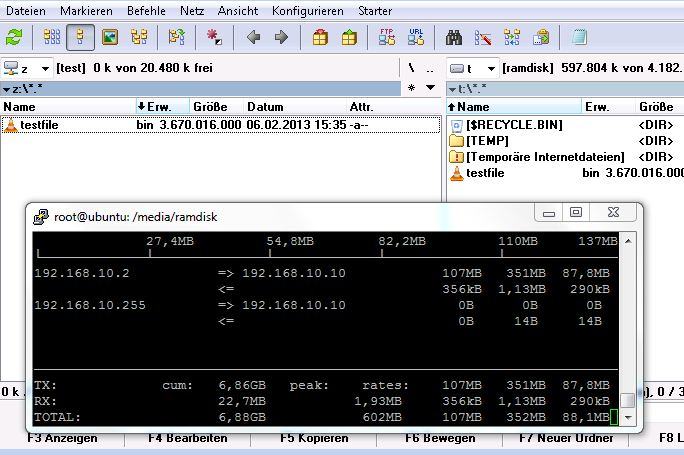The width and height of the screenshot is (684, 455).
Task: Open the directory hotlist asterisk button
Action: tap(411, 88)
